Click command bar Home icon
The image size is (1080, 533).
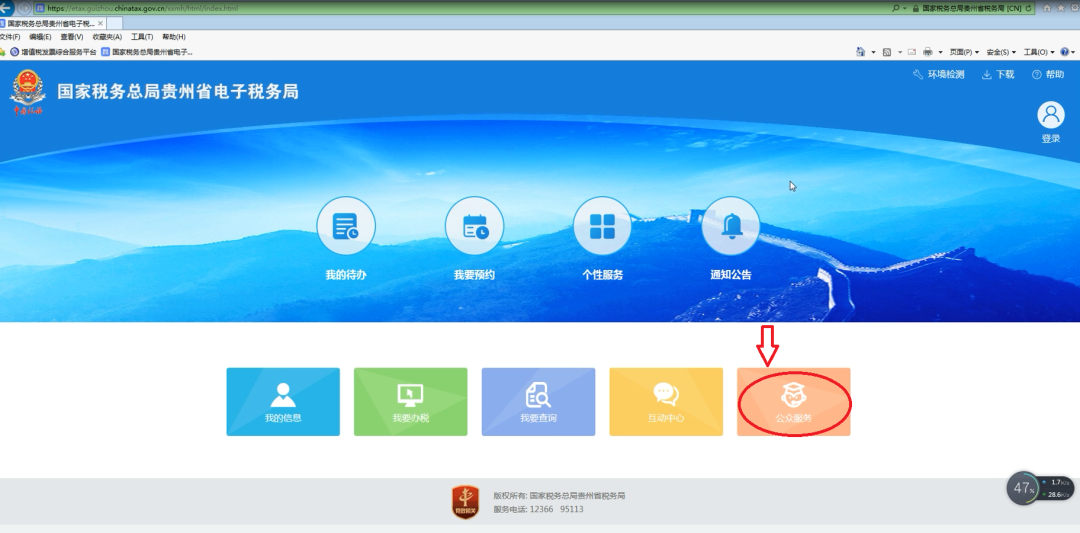(x=860, y=52)
